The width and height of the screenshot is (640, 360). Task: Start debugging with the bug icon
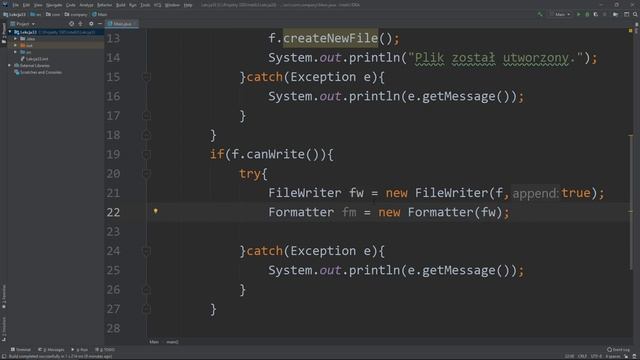(587, 14)
